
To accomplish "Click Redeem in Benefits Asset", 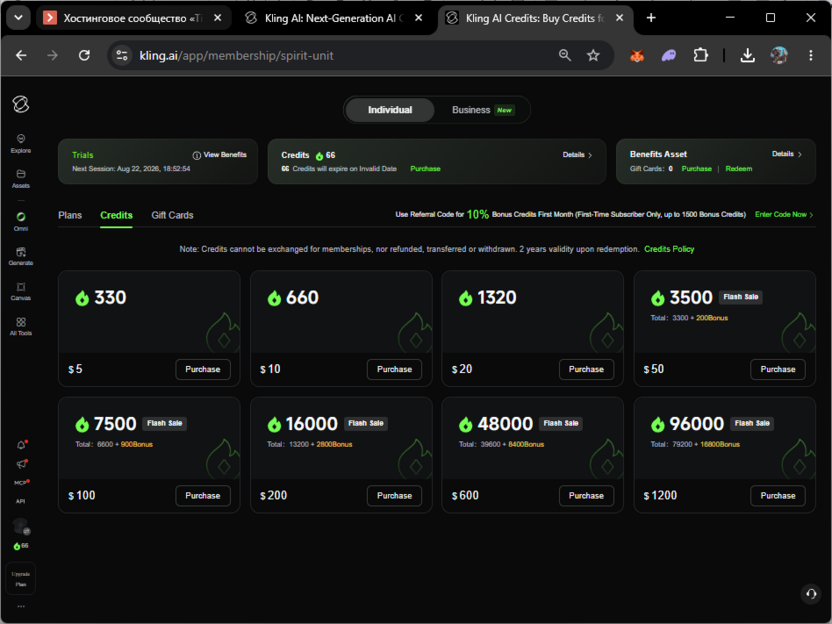I will (739, 169).
